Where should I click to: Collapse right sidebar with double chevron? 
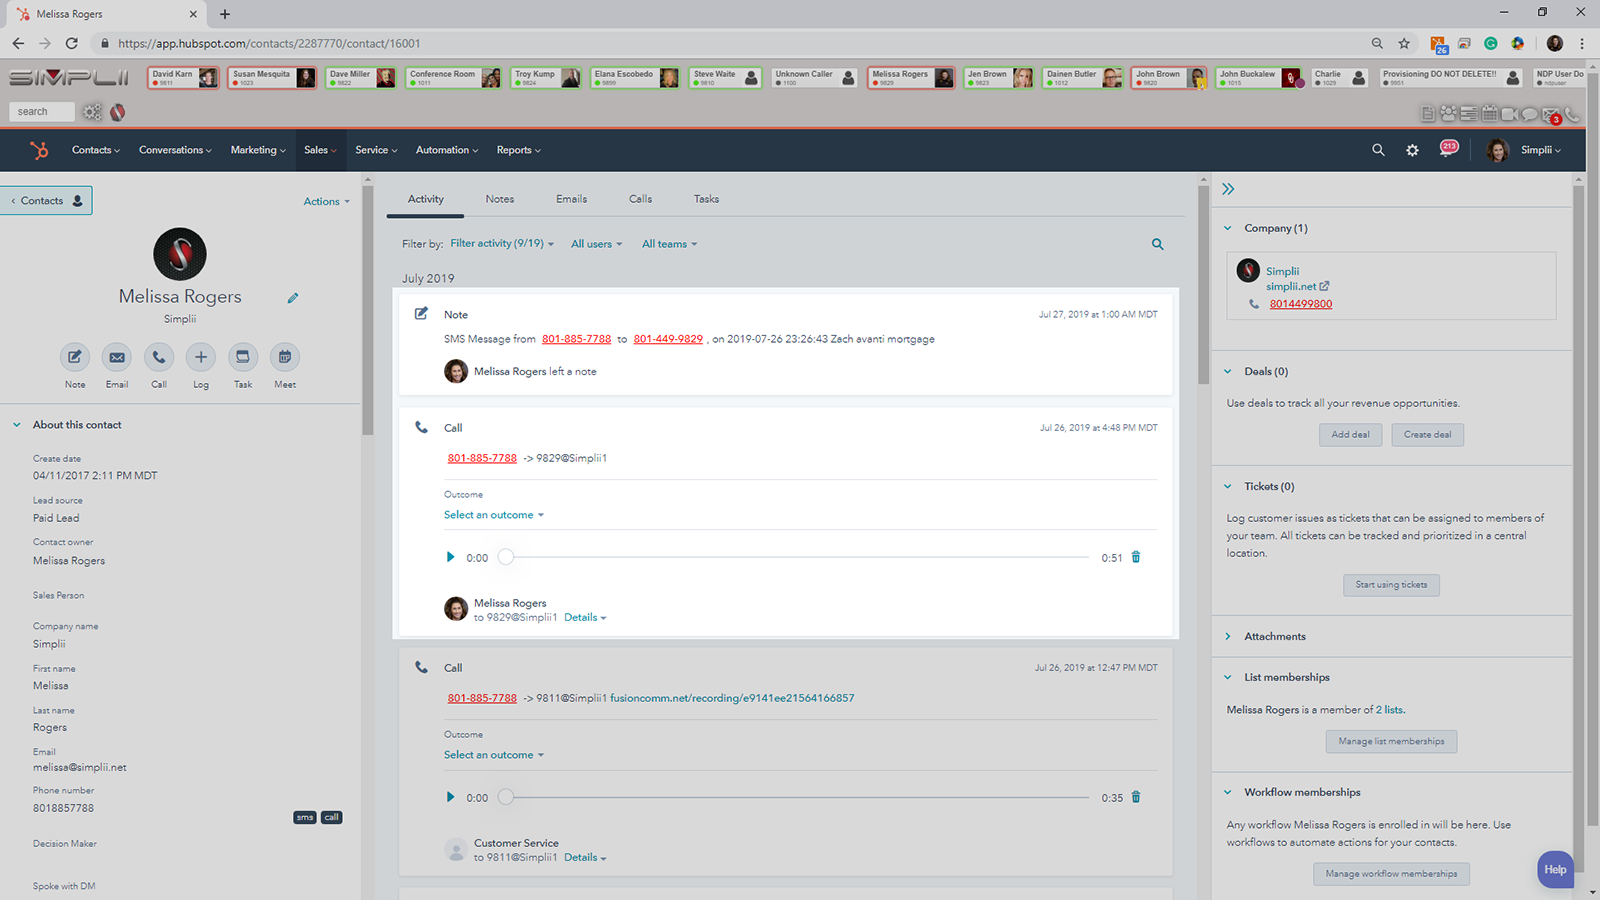1228,189
